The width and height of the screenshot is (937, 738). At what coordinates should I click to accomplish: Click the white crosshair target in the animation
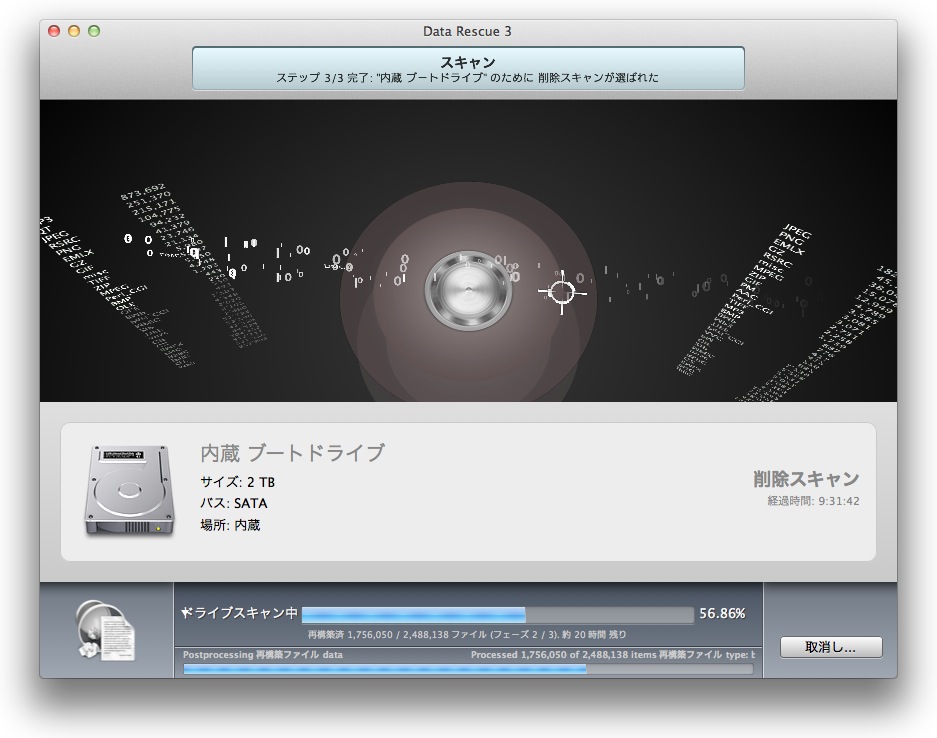click(562, 292)
